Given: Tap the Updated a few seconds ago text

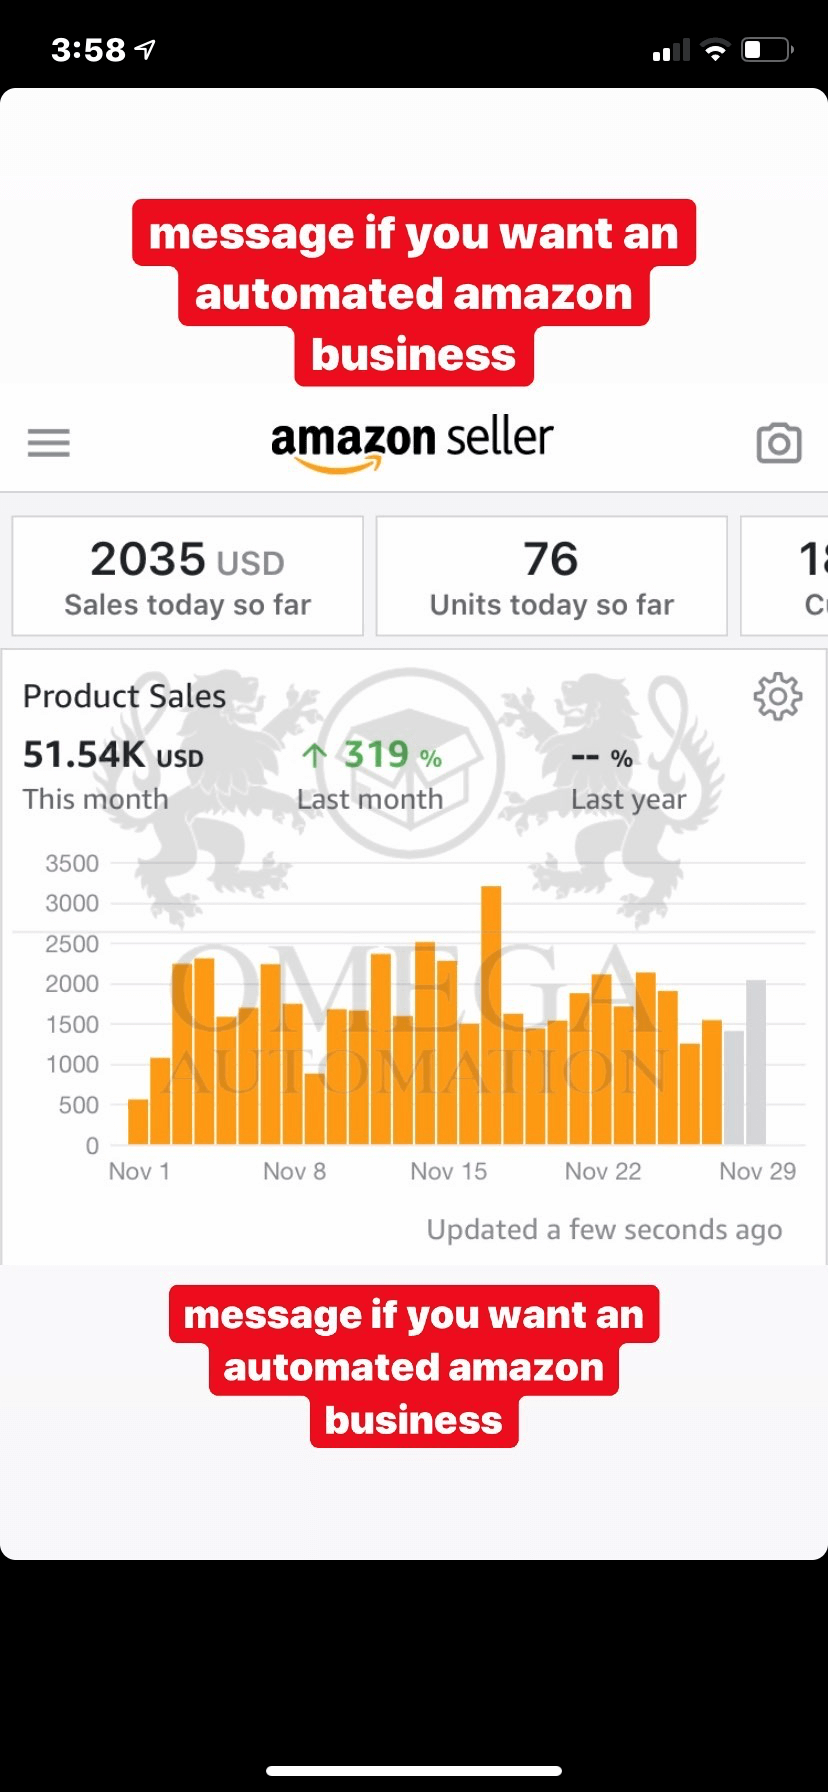Looking at the screenshot, I should click(604, 1229).
